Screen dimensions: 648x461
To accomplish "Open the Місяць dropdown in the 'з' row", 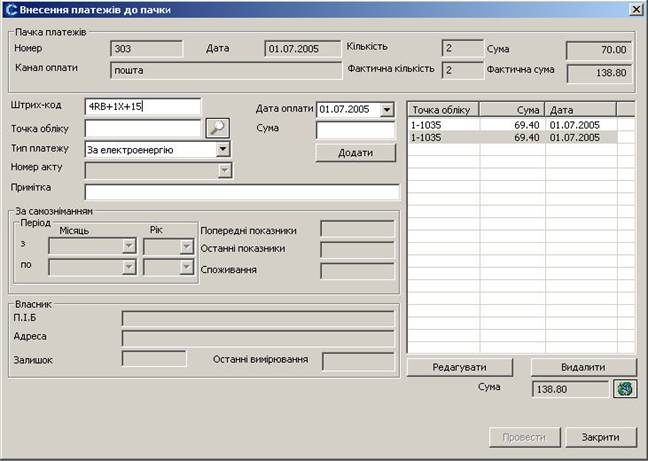I will point(129,246).
